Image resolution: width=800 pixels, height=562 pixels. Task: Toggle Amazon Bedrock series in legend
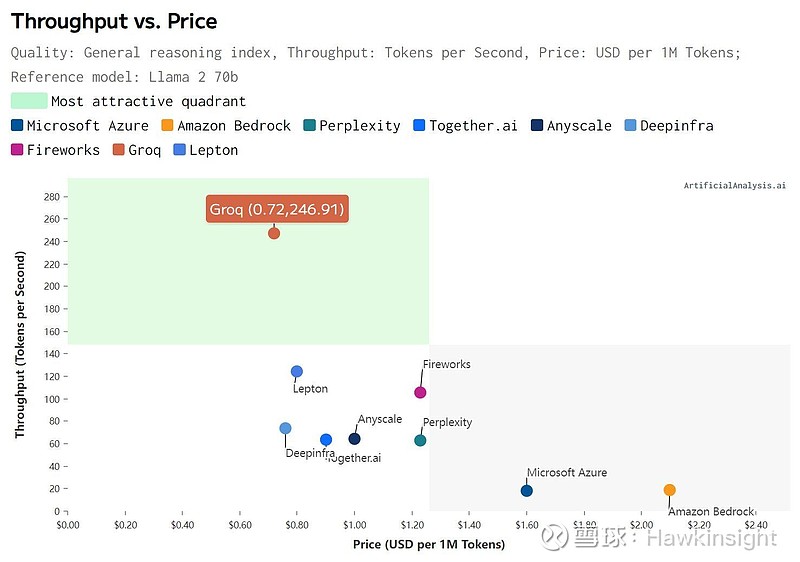pyautogui.click(x=233, y=126)
